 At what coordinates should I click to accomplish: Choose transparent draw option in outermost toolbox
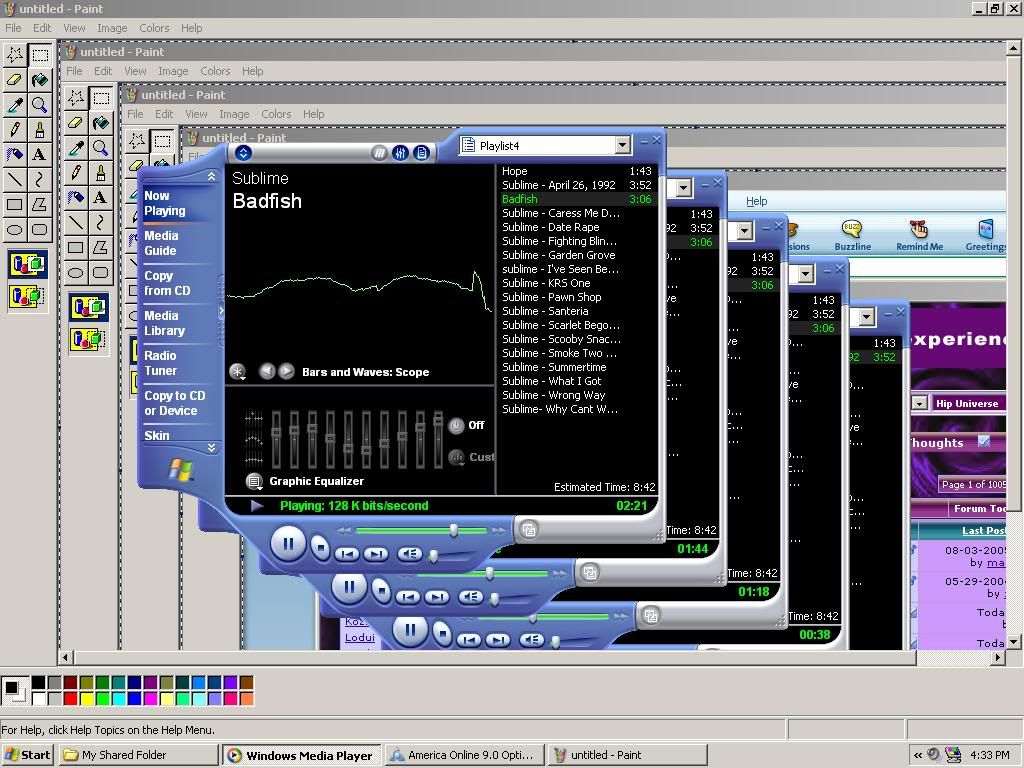point(27,296)
